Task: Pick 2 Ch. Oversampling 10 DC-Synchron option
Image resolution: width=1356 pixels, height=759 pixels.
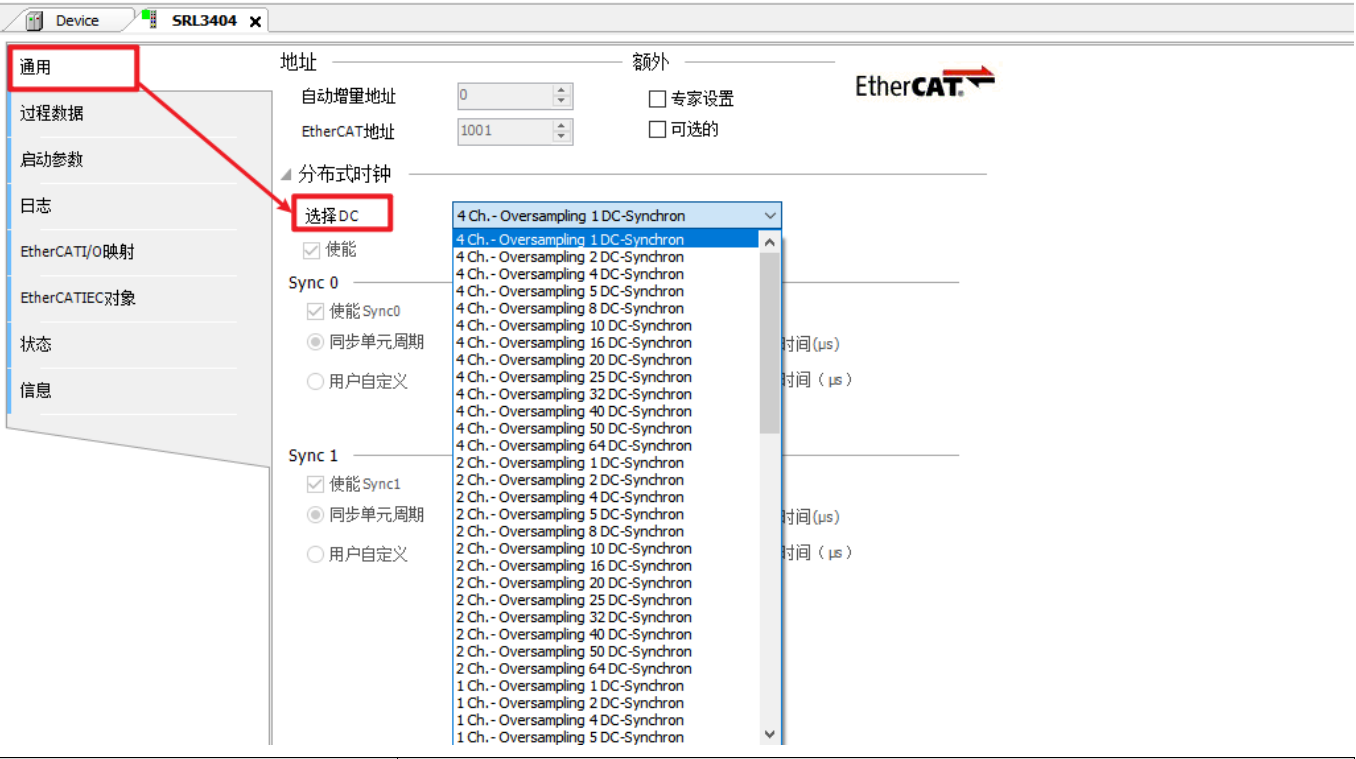Action: click(x=573, y=549)
